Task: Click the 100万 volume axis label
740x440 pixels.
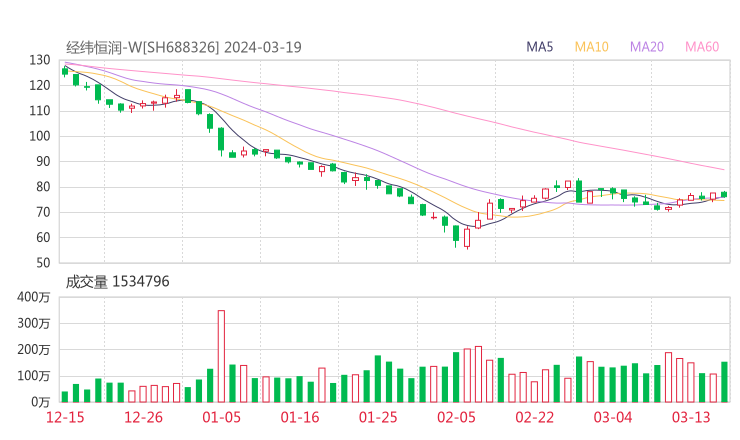Action: click(33, 376)
